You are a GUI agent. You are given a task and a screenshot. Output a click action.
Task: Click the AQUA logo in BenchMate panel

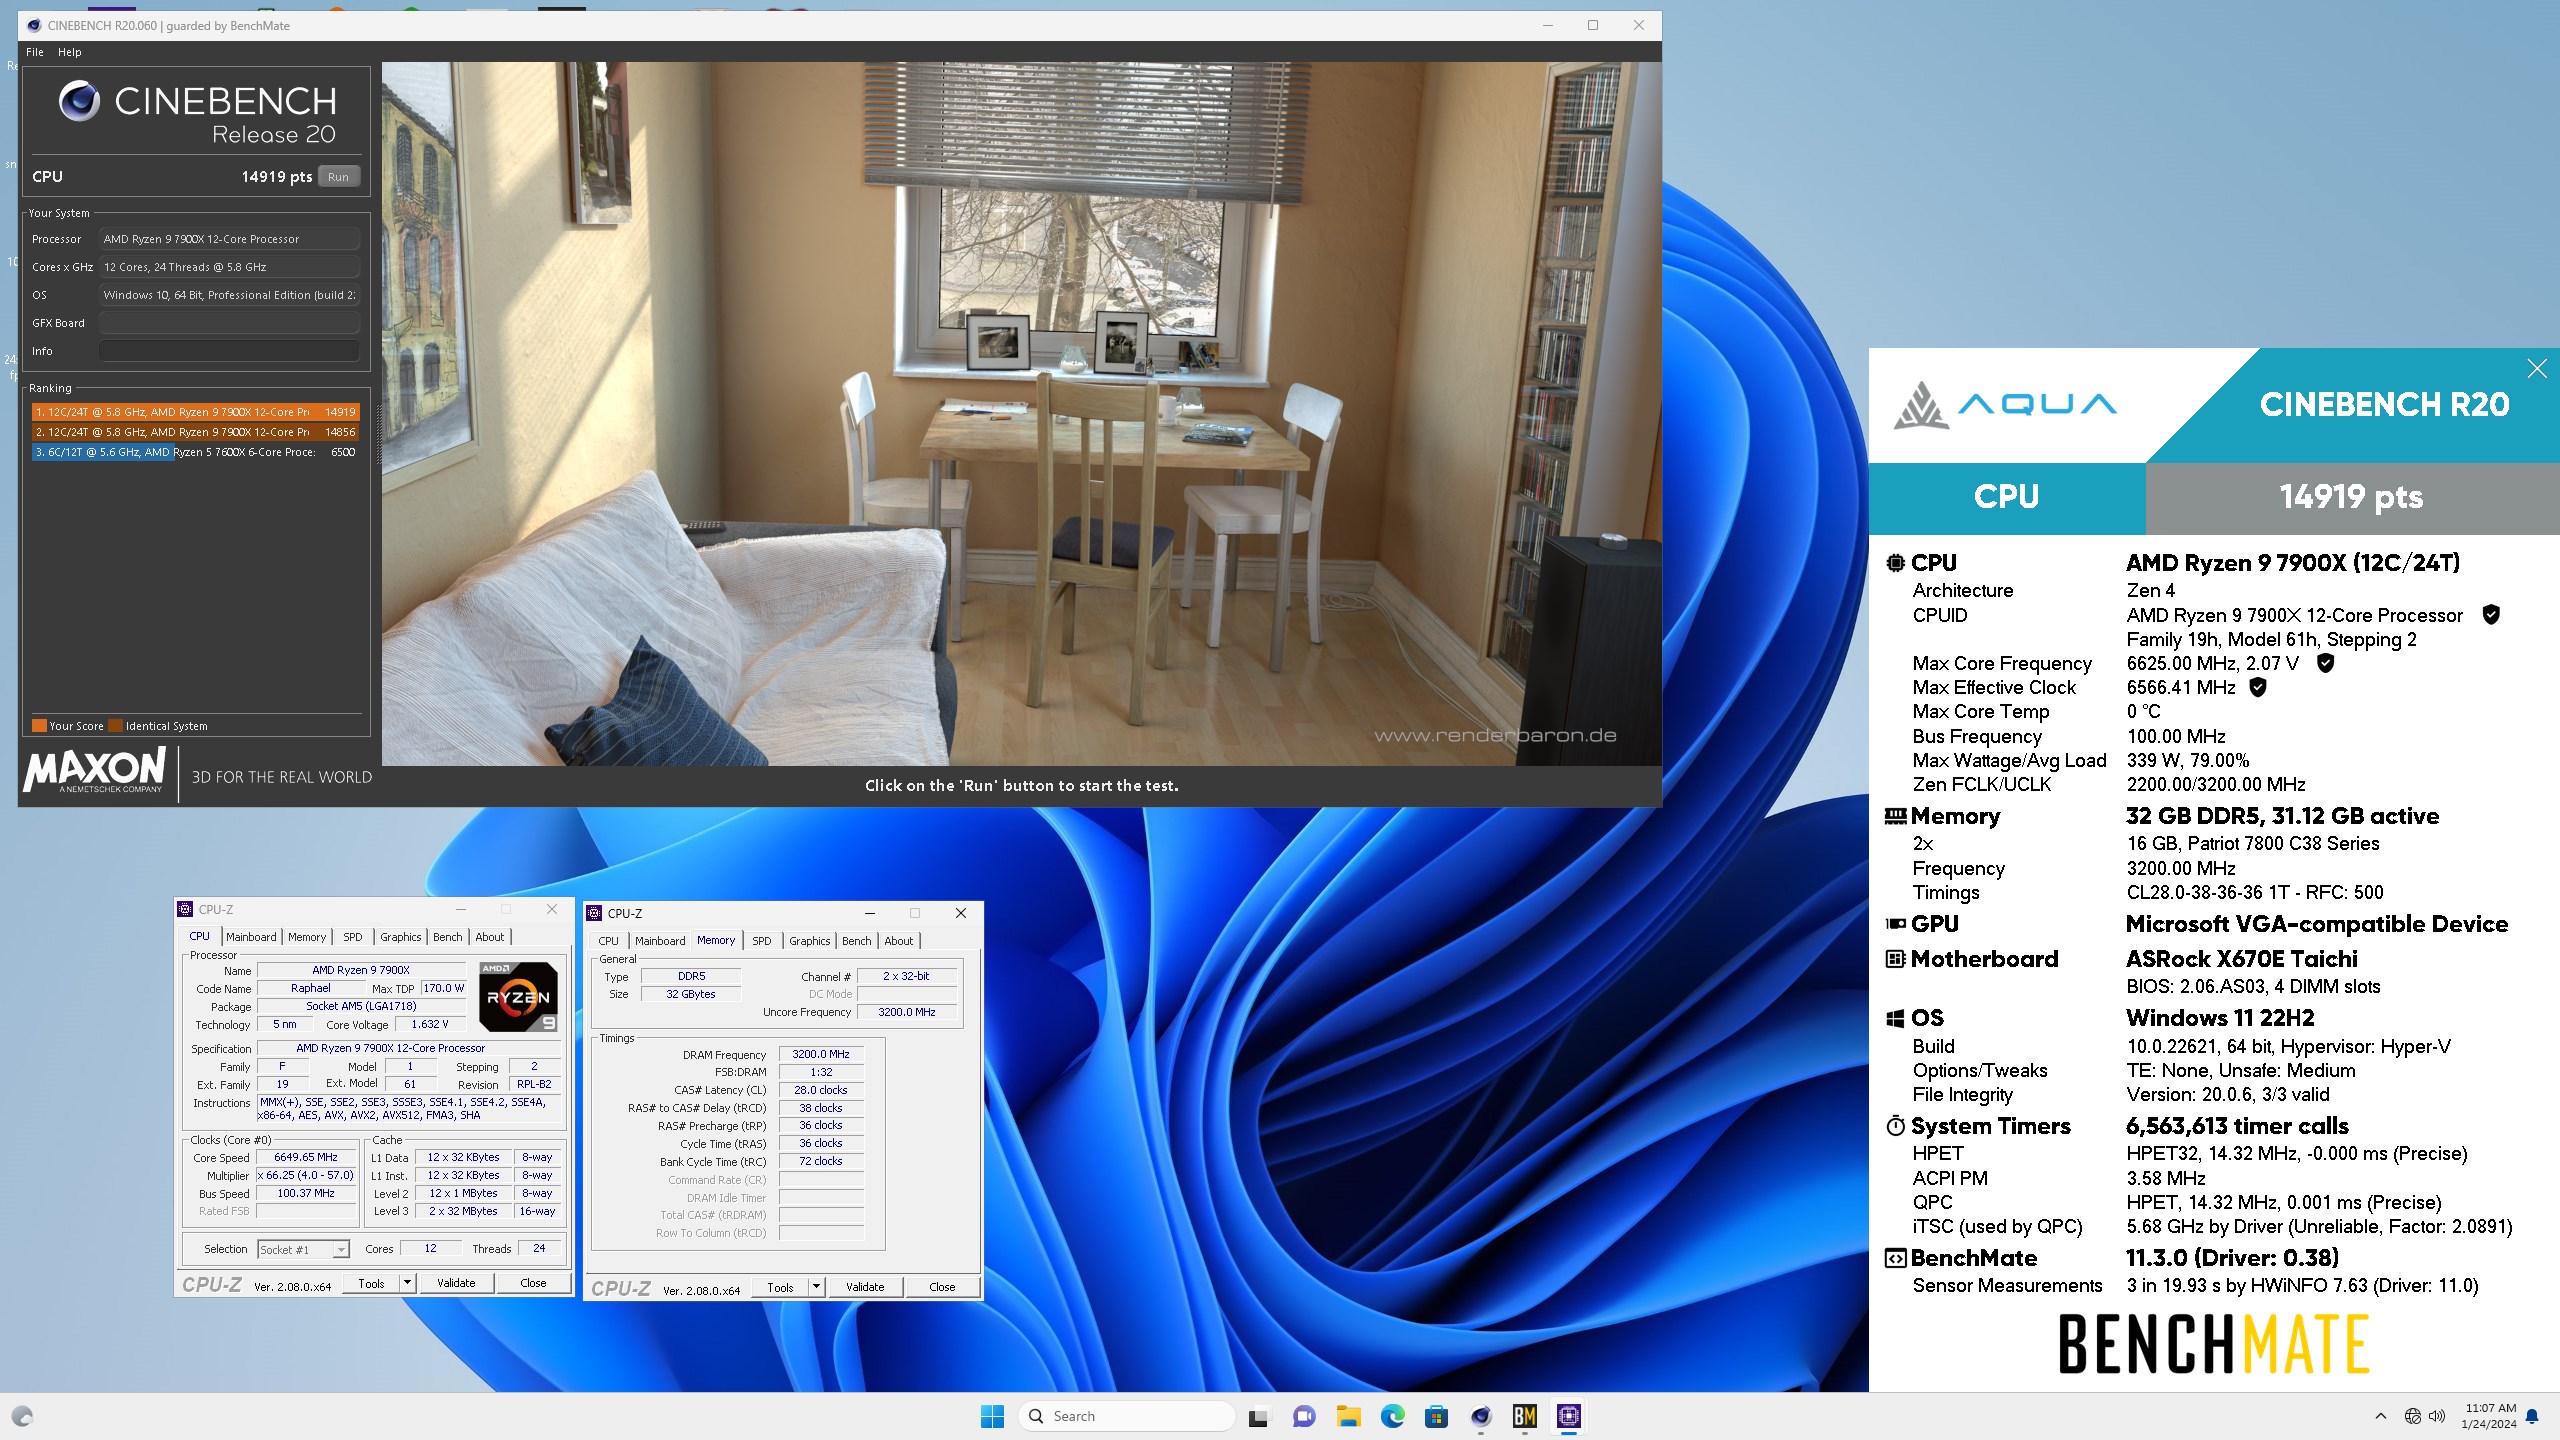pos(2004,405)
